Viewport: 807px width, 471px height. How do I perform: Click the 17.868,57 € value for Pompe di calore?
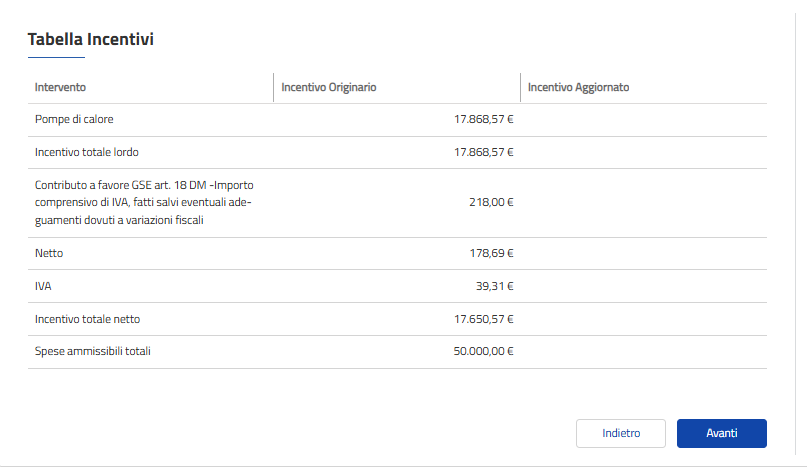[484, 119]
